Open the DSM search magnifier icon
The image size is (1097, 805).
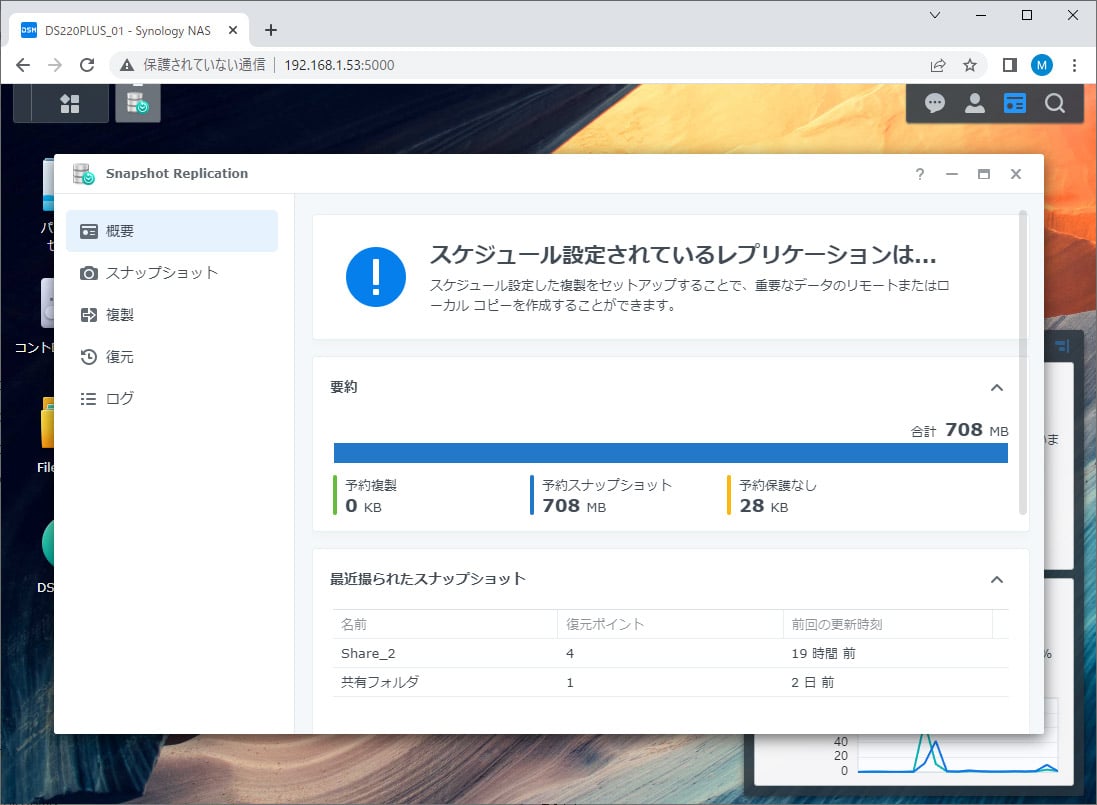1054,104
